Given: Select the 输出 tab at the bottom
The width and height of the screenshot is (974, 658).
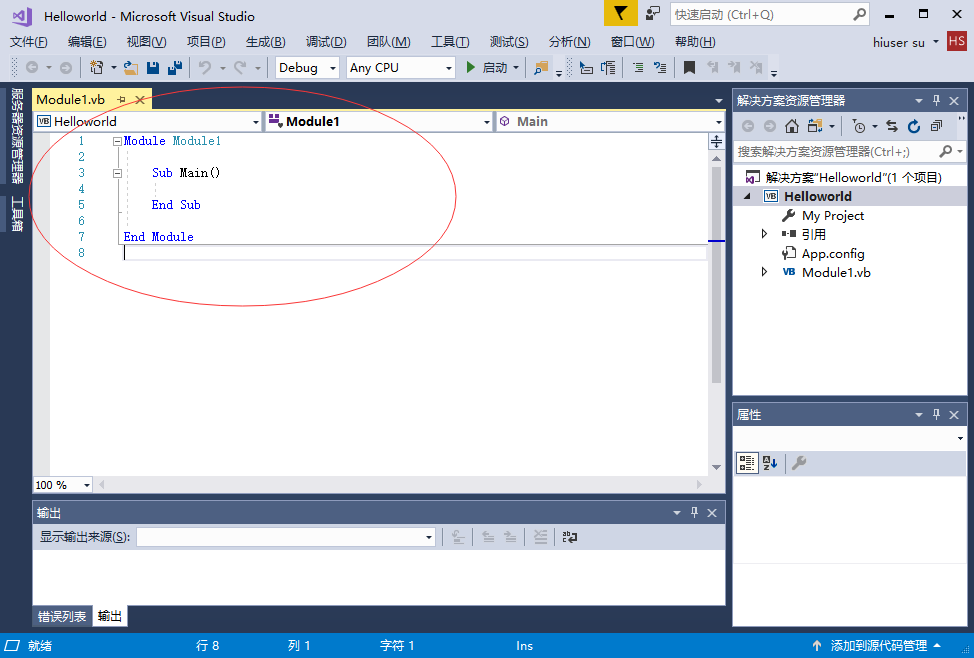Looking at the screenshot, I should (x=110, y=616).
